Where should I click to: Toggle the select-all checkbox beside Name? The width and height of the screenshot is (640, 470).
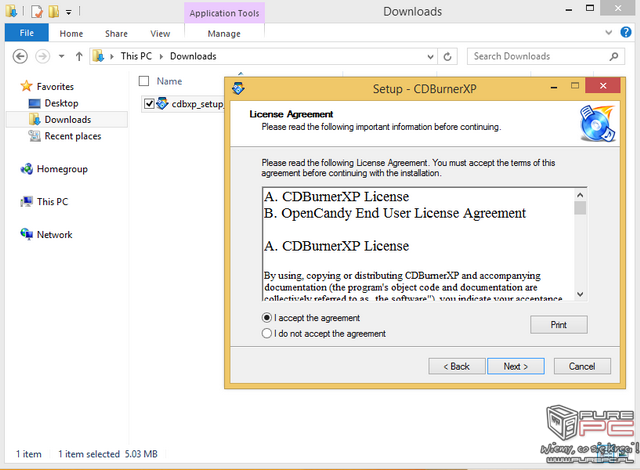click(x=144, y=81)
